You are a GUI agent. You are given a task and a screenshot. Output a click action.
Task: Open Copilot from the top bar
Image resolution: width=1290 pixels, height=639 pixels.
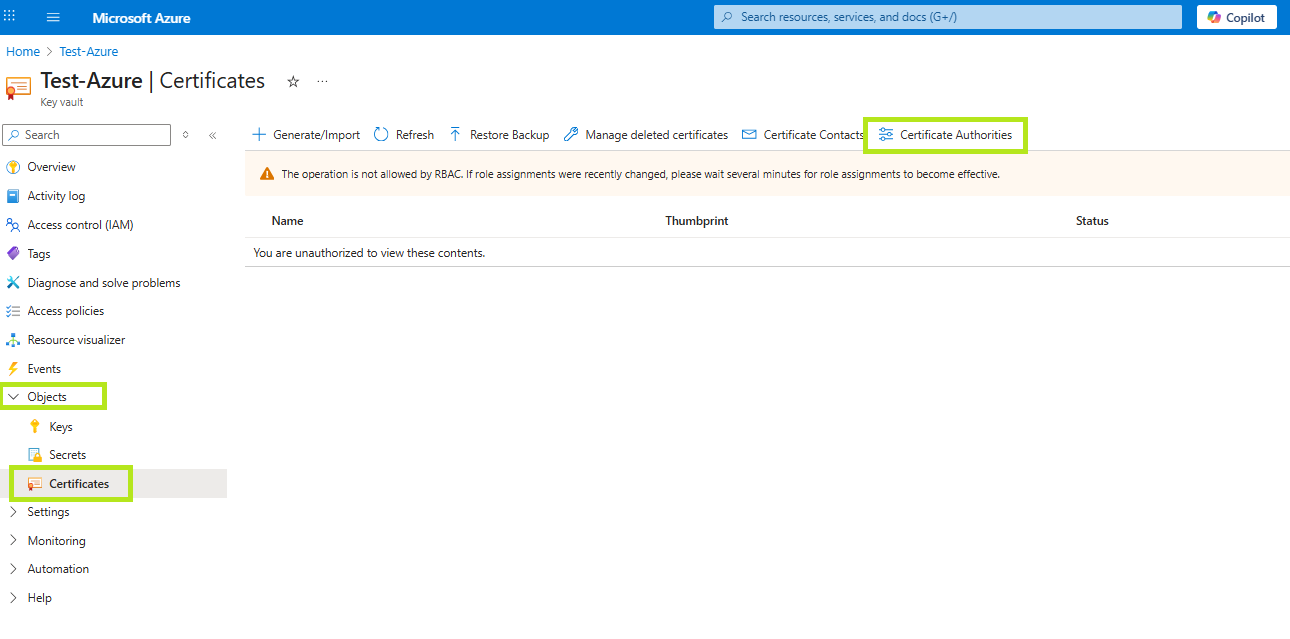[x=1236, y=17]
